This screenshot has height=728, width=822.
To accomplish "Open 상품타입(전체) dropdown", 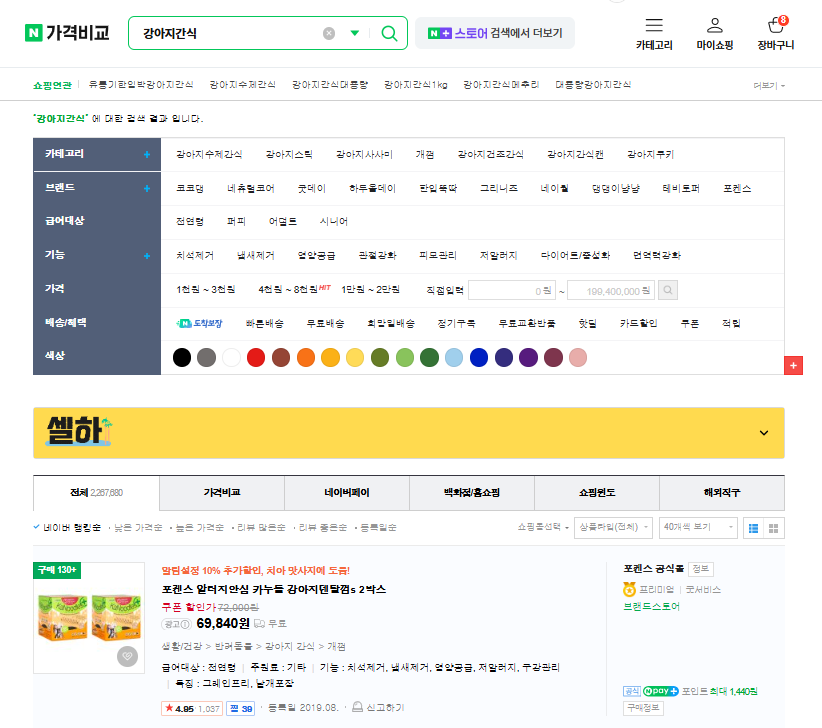I will pos(613,527).
